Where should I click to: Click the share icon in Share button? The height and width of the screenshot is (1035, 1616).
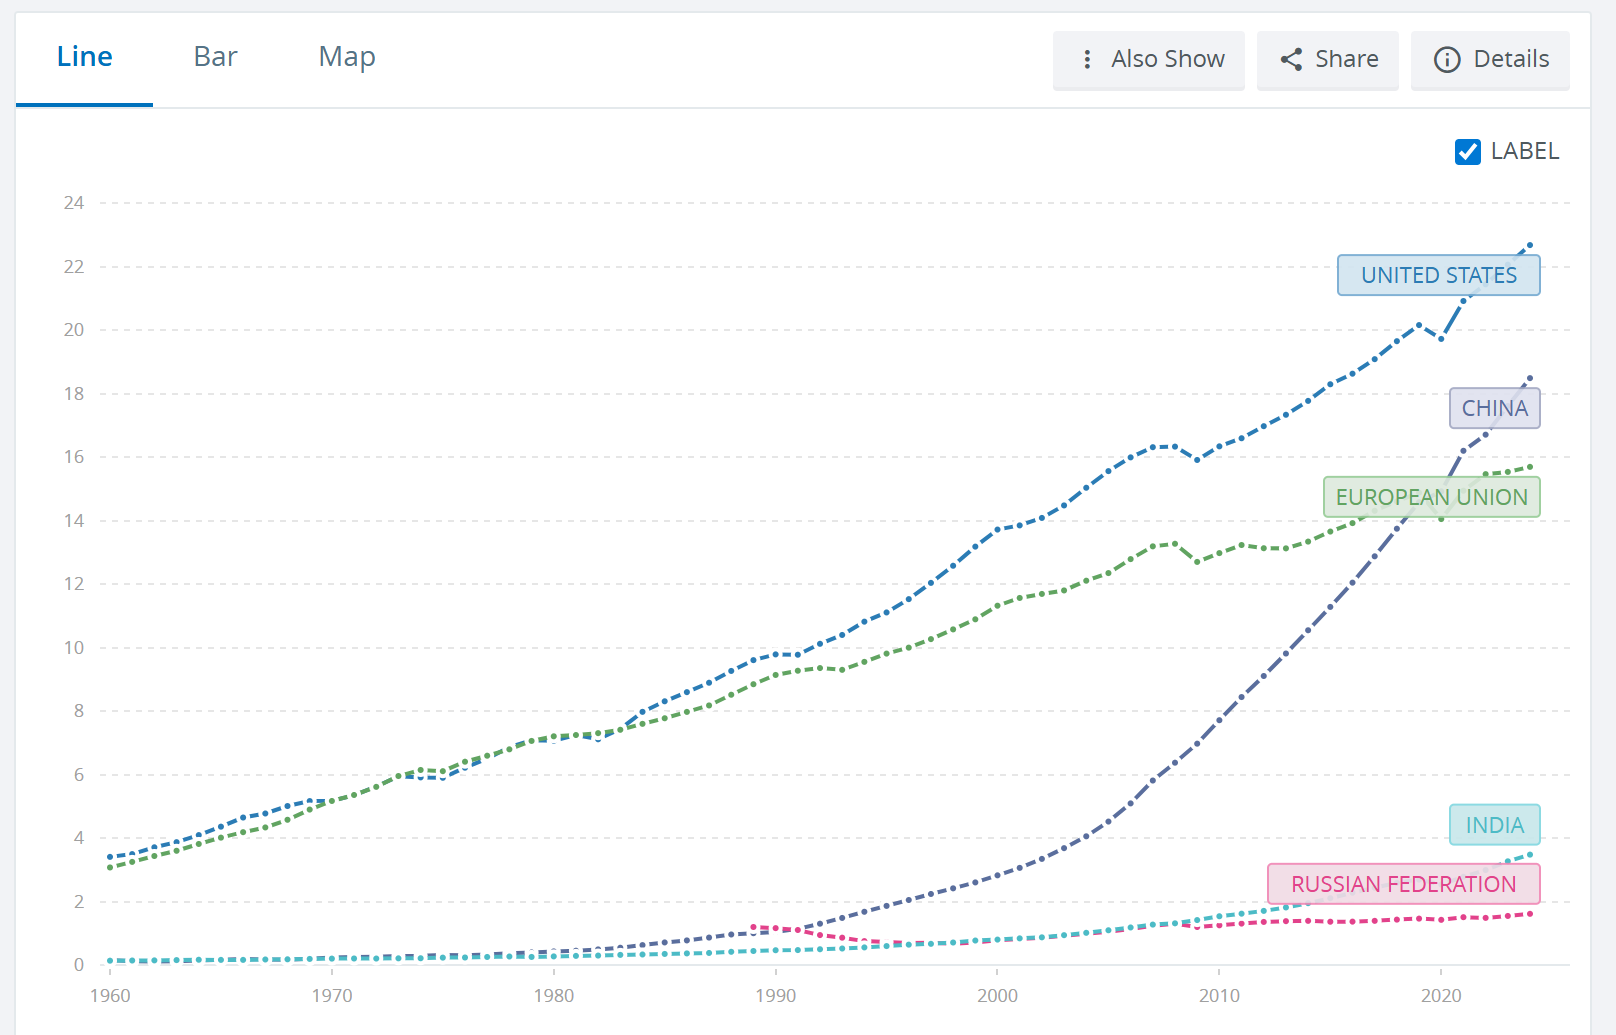tap(1291, 60)
